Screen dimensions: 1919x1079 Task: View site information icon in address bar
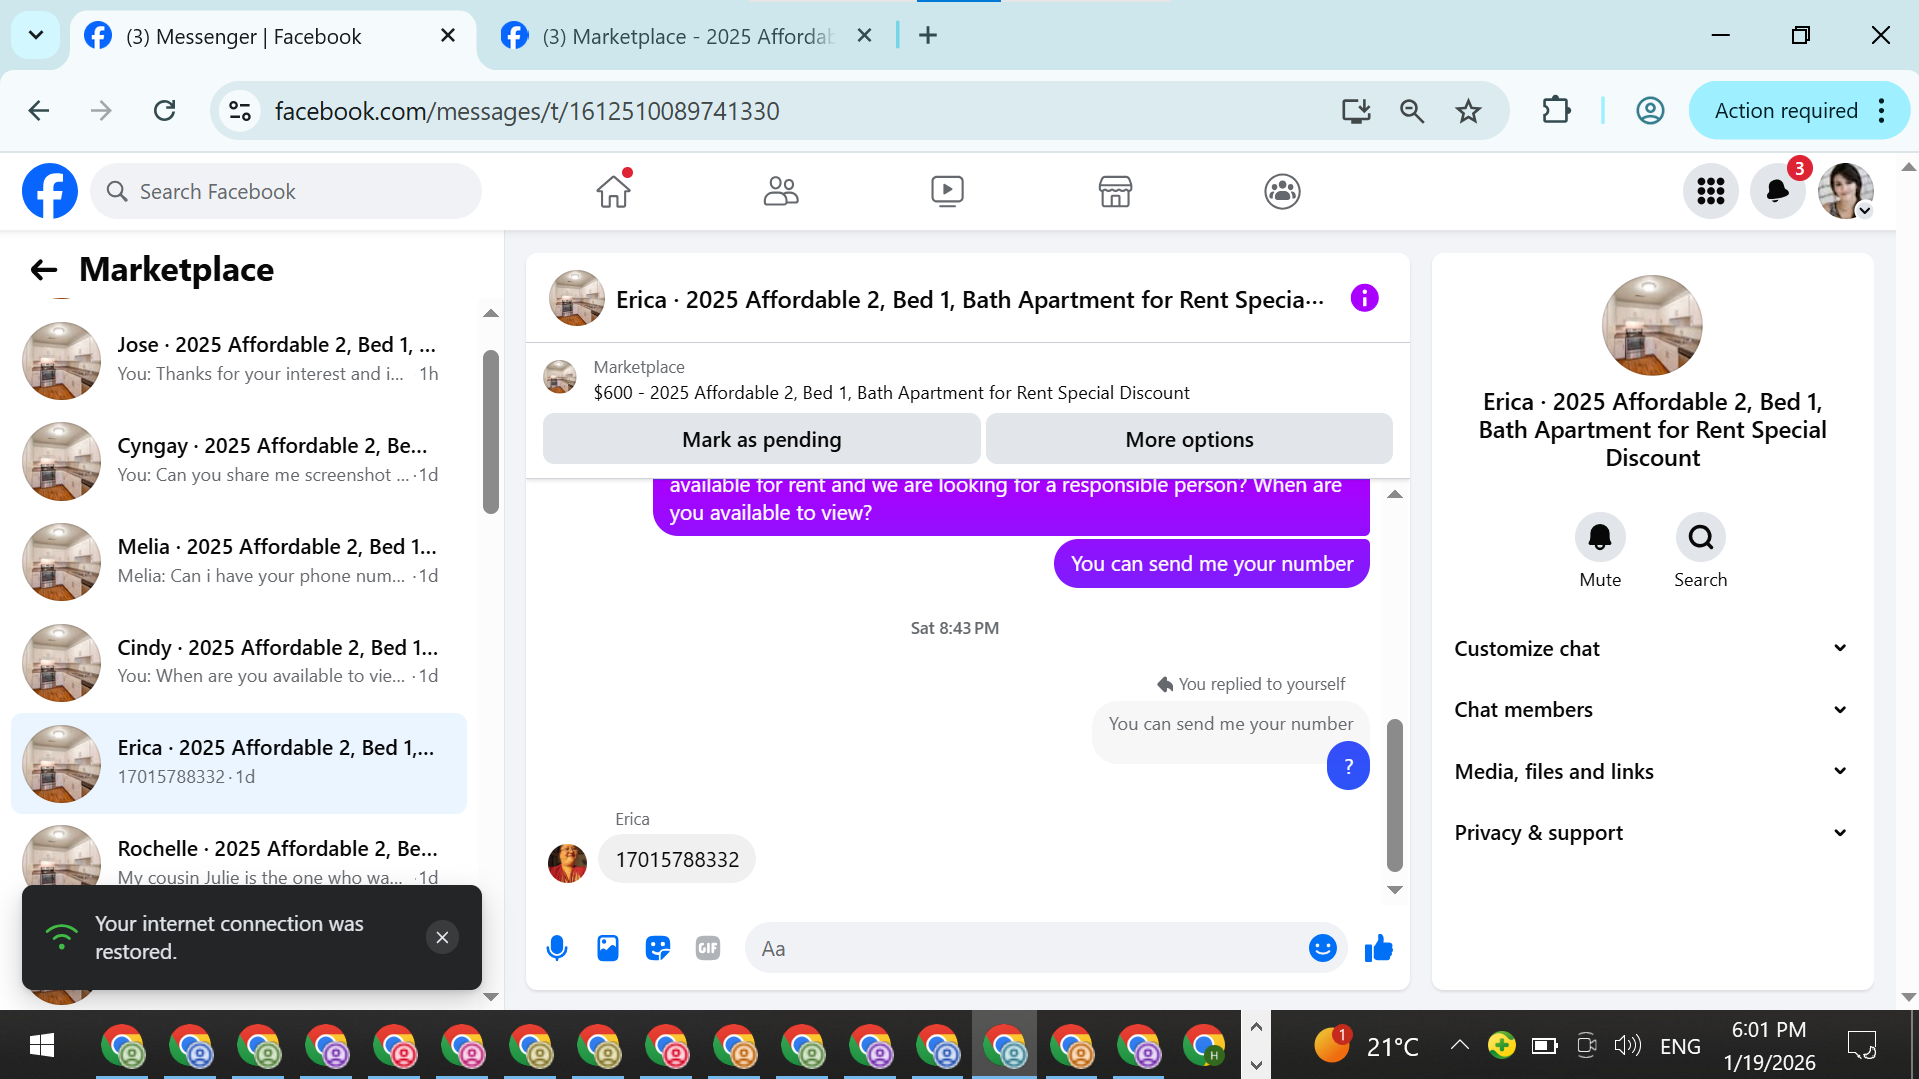(x=240, y=111)
